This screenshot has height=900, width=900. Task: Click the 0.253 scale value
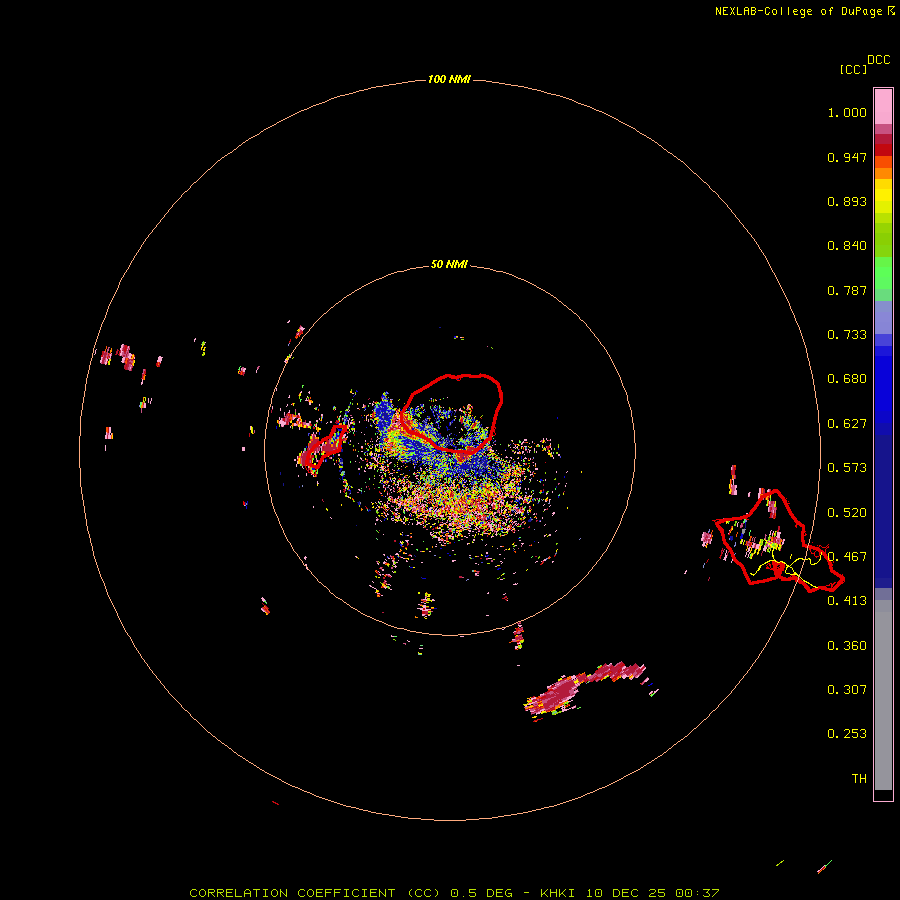point(847,734)
